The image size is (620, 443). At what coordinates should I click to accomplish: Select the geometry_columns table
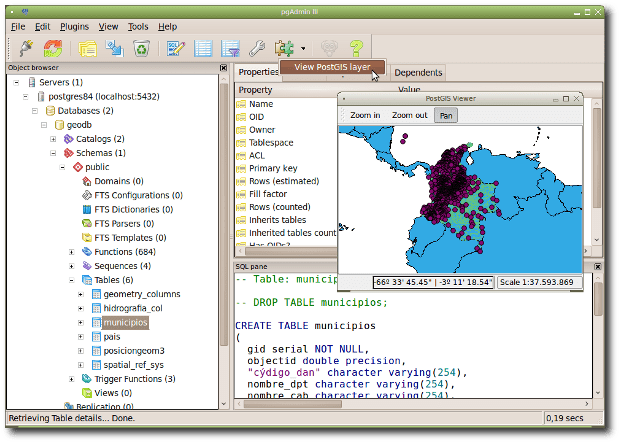[142, 294]
